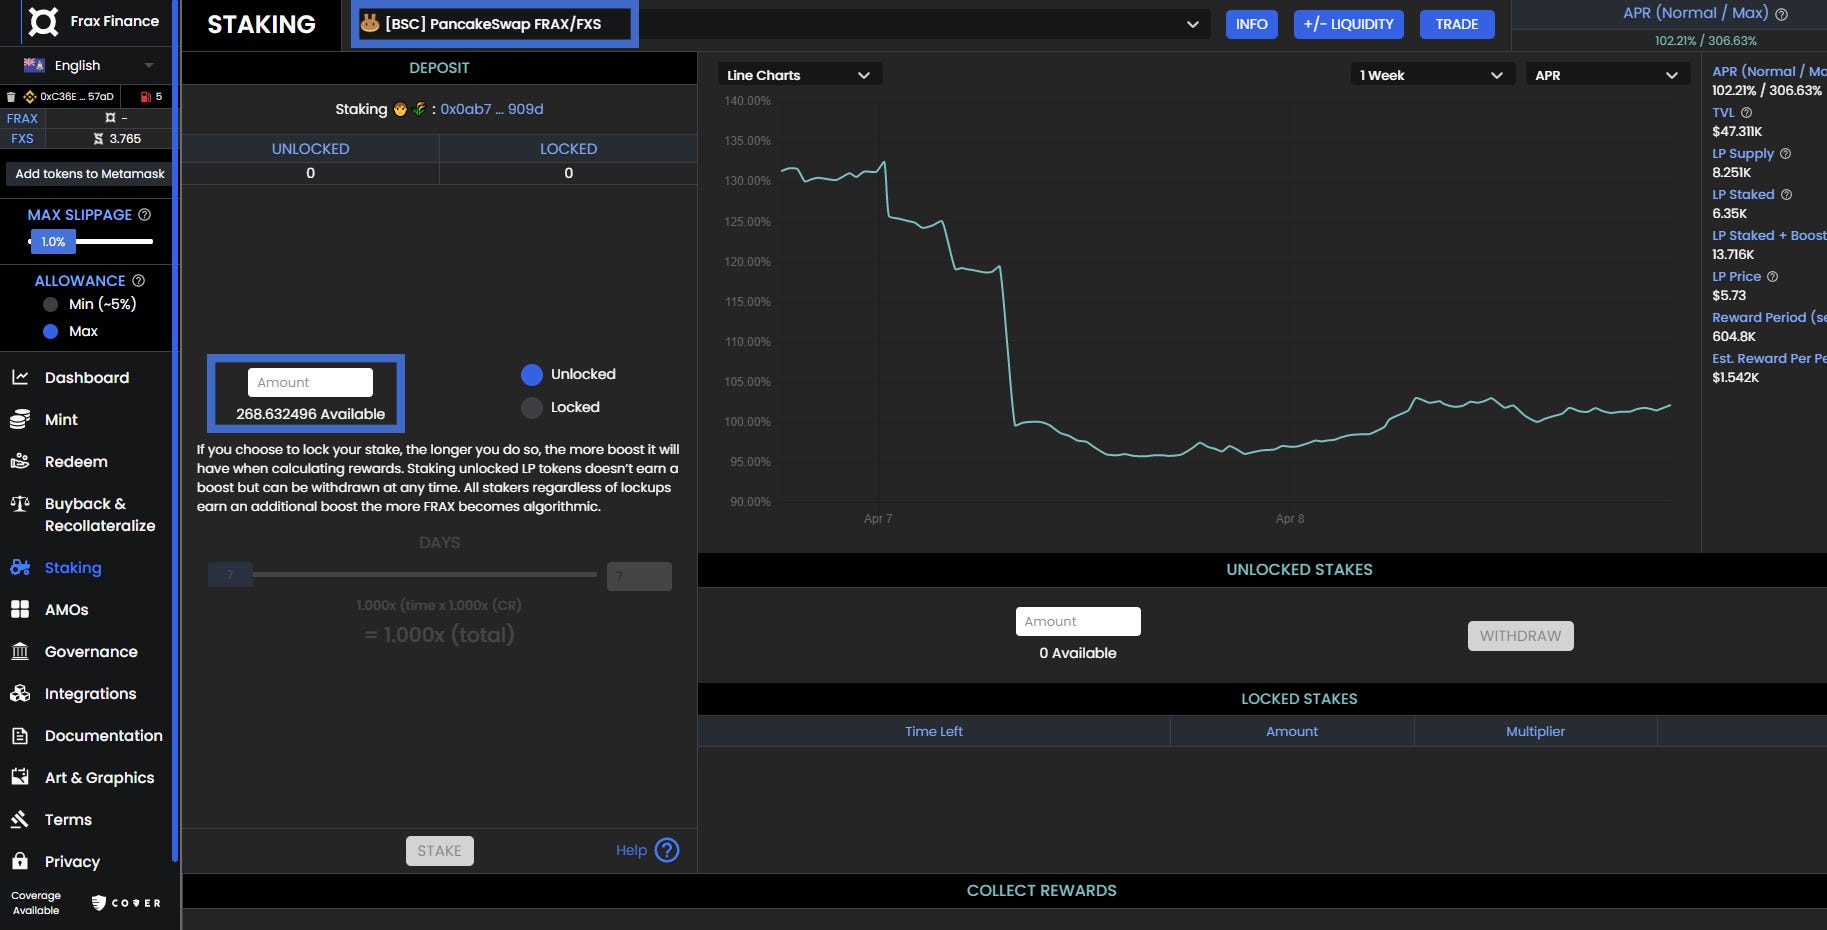
Task: Click the Time Left column header
Action: click(934, 731)
